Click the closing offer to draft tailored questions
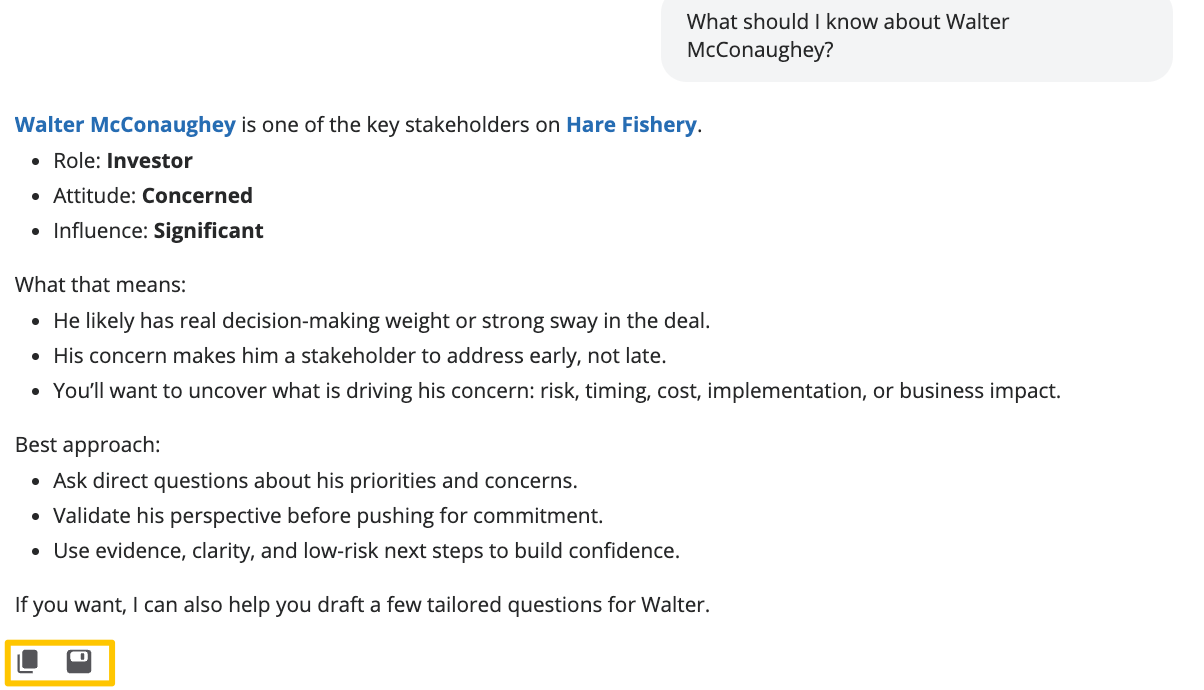1204x690 pixels. (362, 605)
